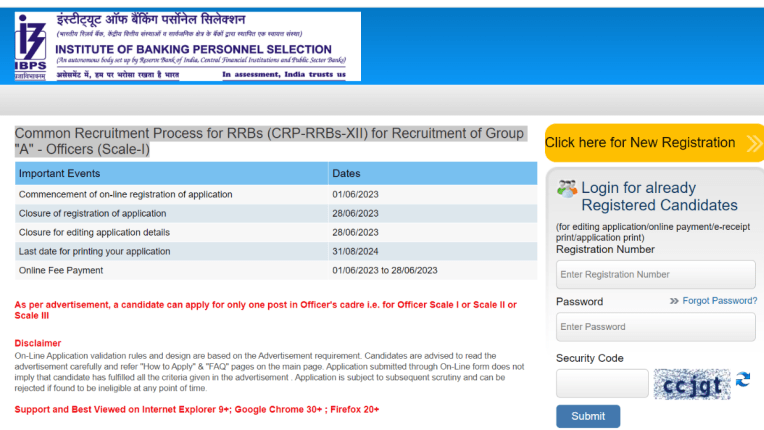Click the Registration Number label

point(605,249)
